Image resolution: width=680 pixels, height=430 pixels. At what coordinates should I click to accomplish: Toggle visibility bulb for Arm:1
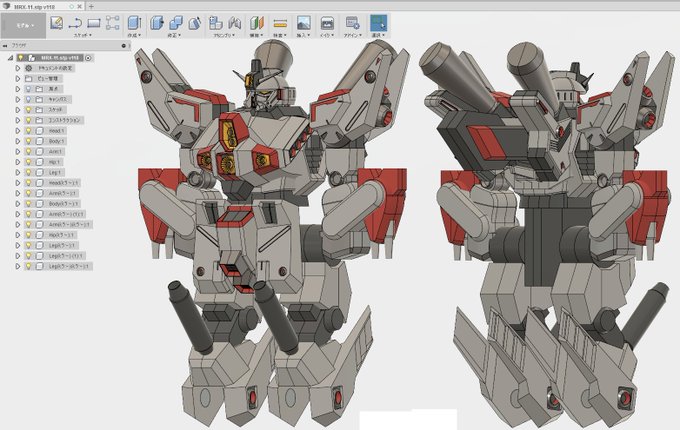coord(29,151)
